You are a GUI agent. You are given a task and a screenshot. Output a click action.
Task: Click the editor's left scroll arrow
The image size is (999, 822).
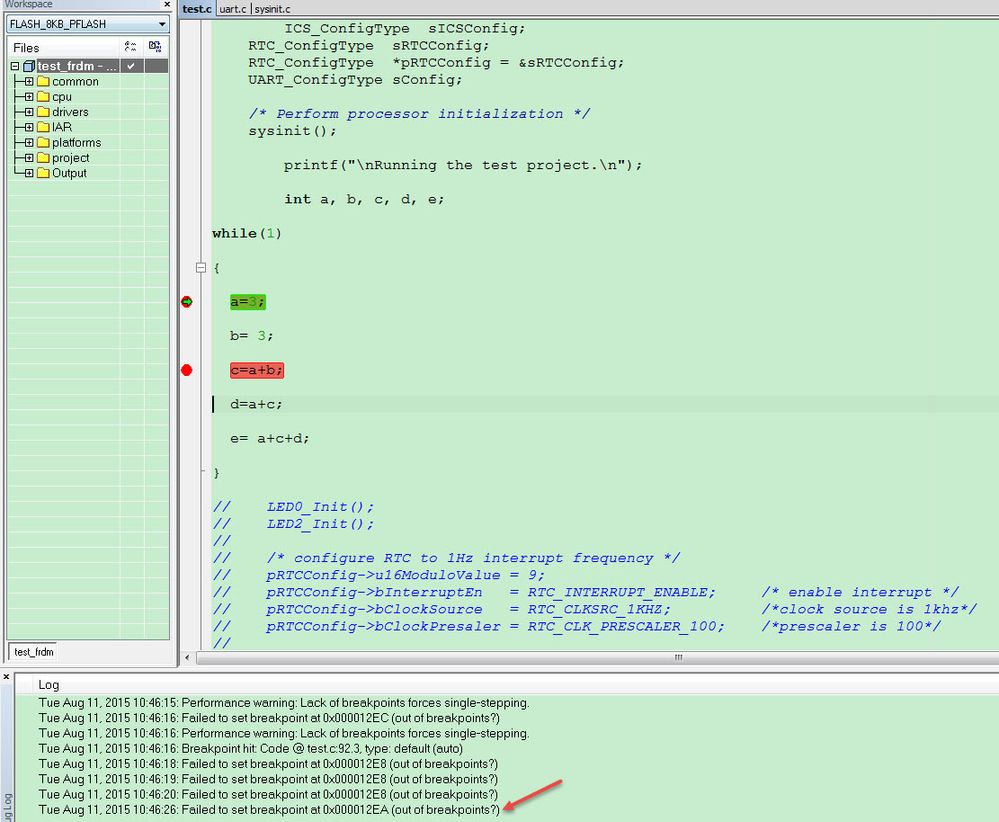point(187,657)
